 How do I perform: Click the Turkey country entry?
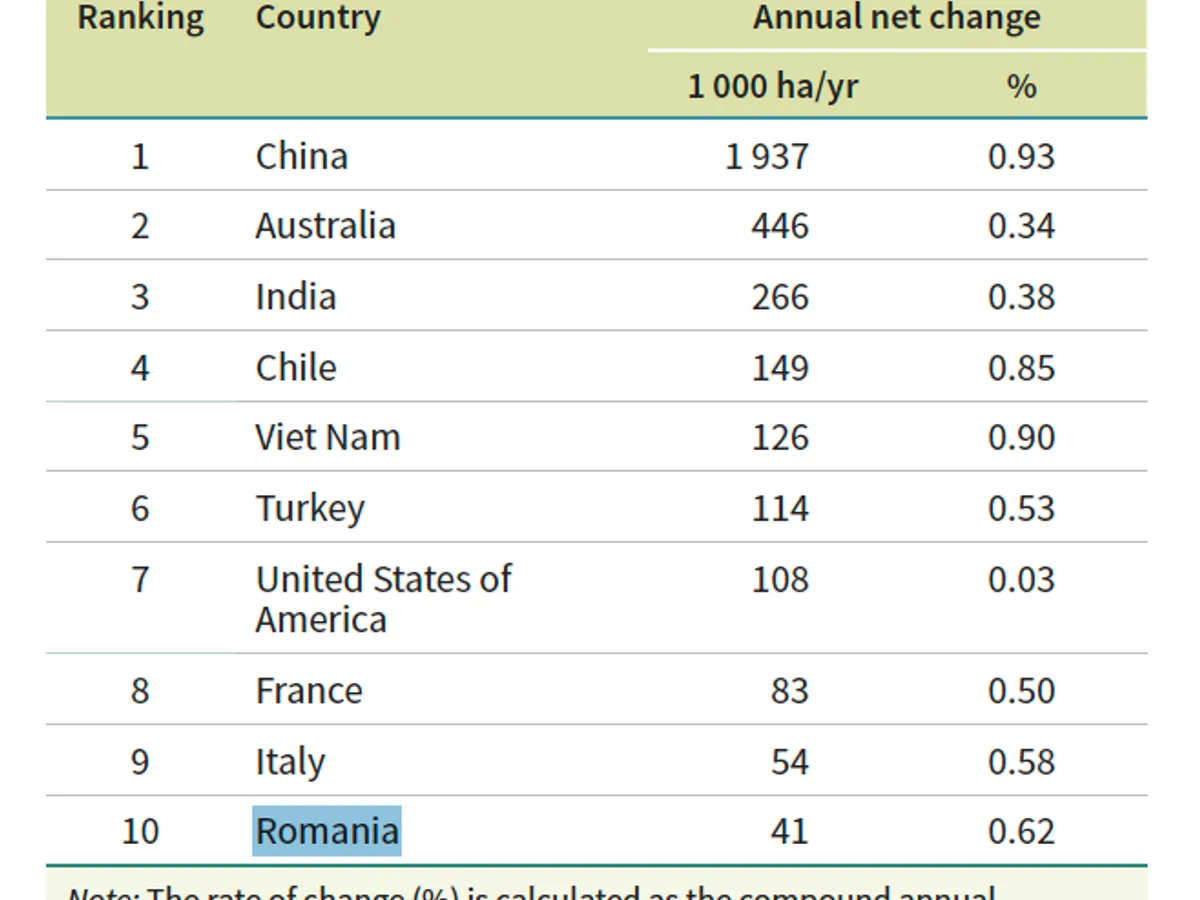(x=310, y=508)
